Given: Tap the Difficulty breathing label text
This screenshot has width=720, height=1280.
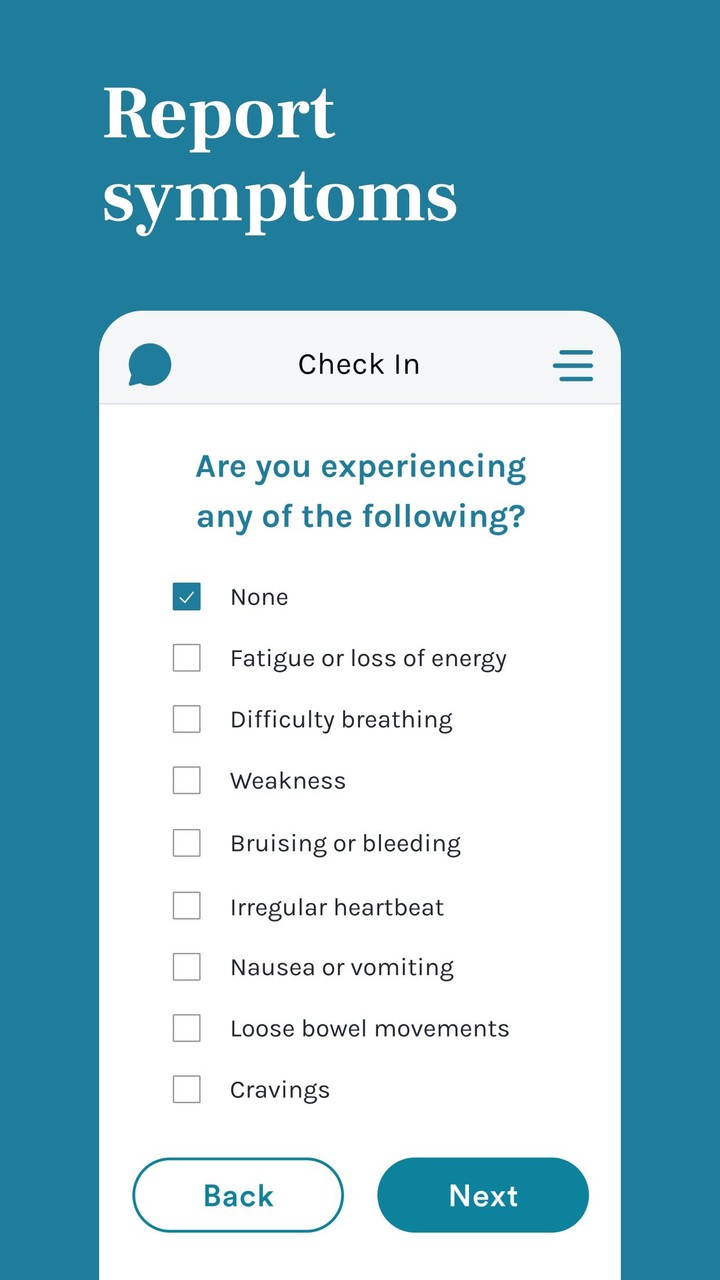Looking at the screenshot, I should [341, 720].
